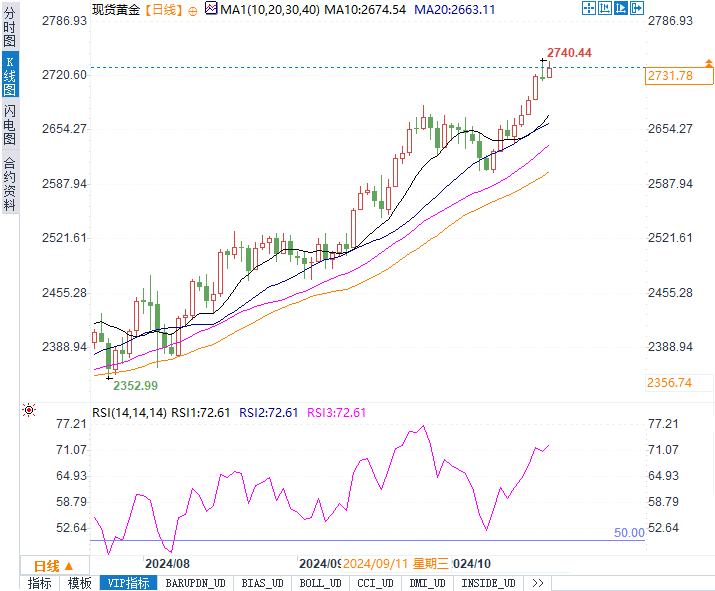Click the second icon in top-right toolbar
The height and width of the screenshot is (591, 715).
[604, 8]
